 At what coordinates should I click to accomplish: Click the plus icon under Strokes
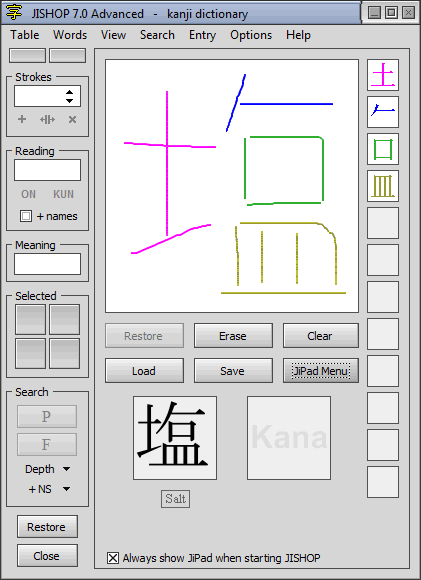click(22, 119)
